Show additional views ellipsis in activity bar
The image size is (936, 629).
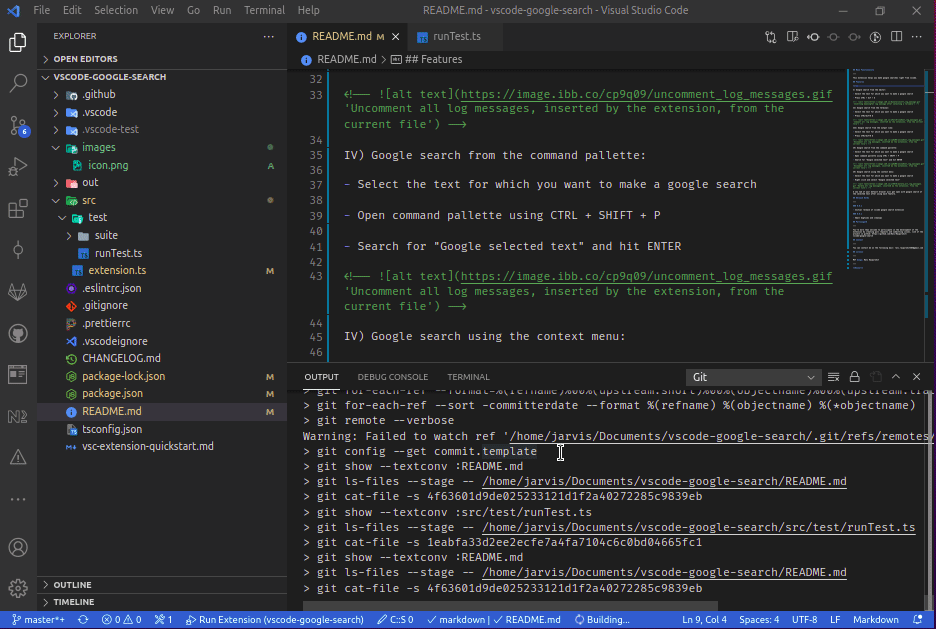pyautogui.click(x=18, y=499)
